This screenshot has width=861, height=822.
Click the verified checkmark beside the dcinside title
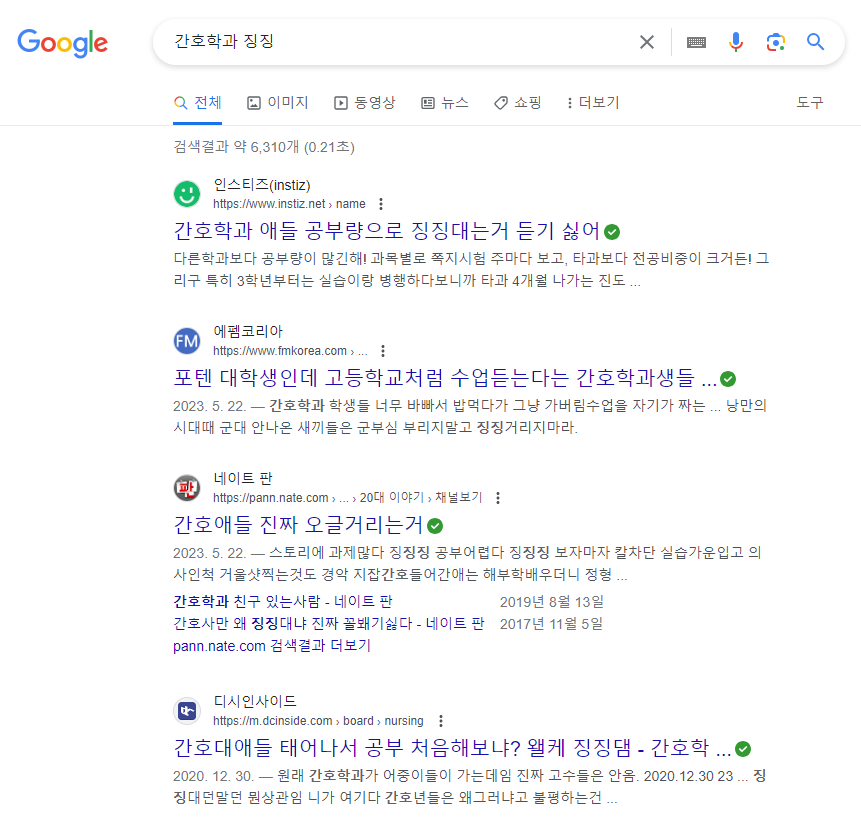click(742, 747)
